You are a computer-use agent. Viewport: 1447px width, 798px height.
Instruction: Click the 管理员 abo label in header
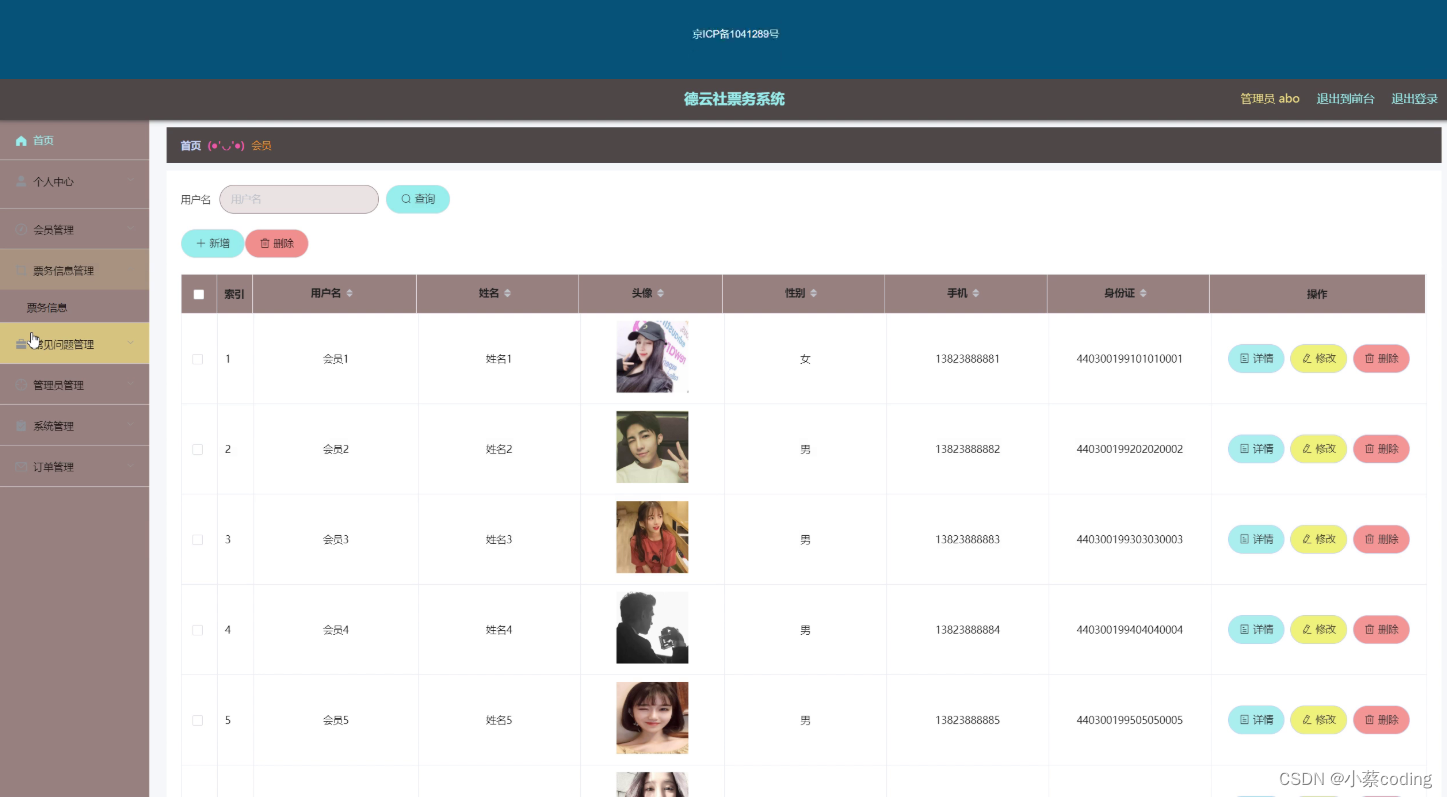tap(1270, 99)
